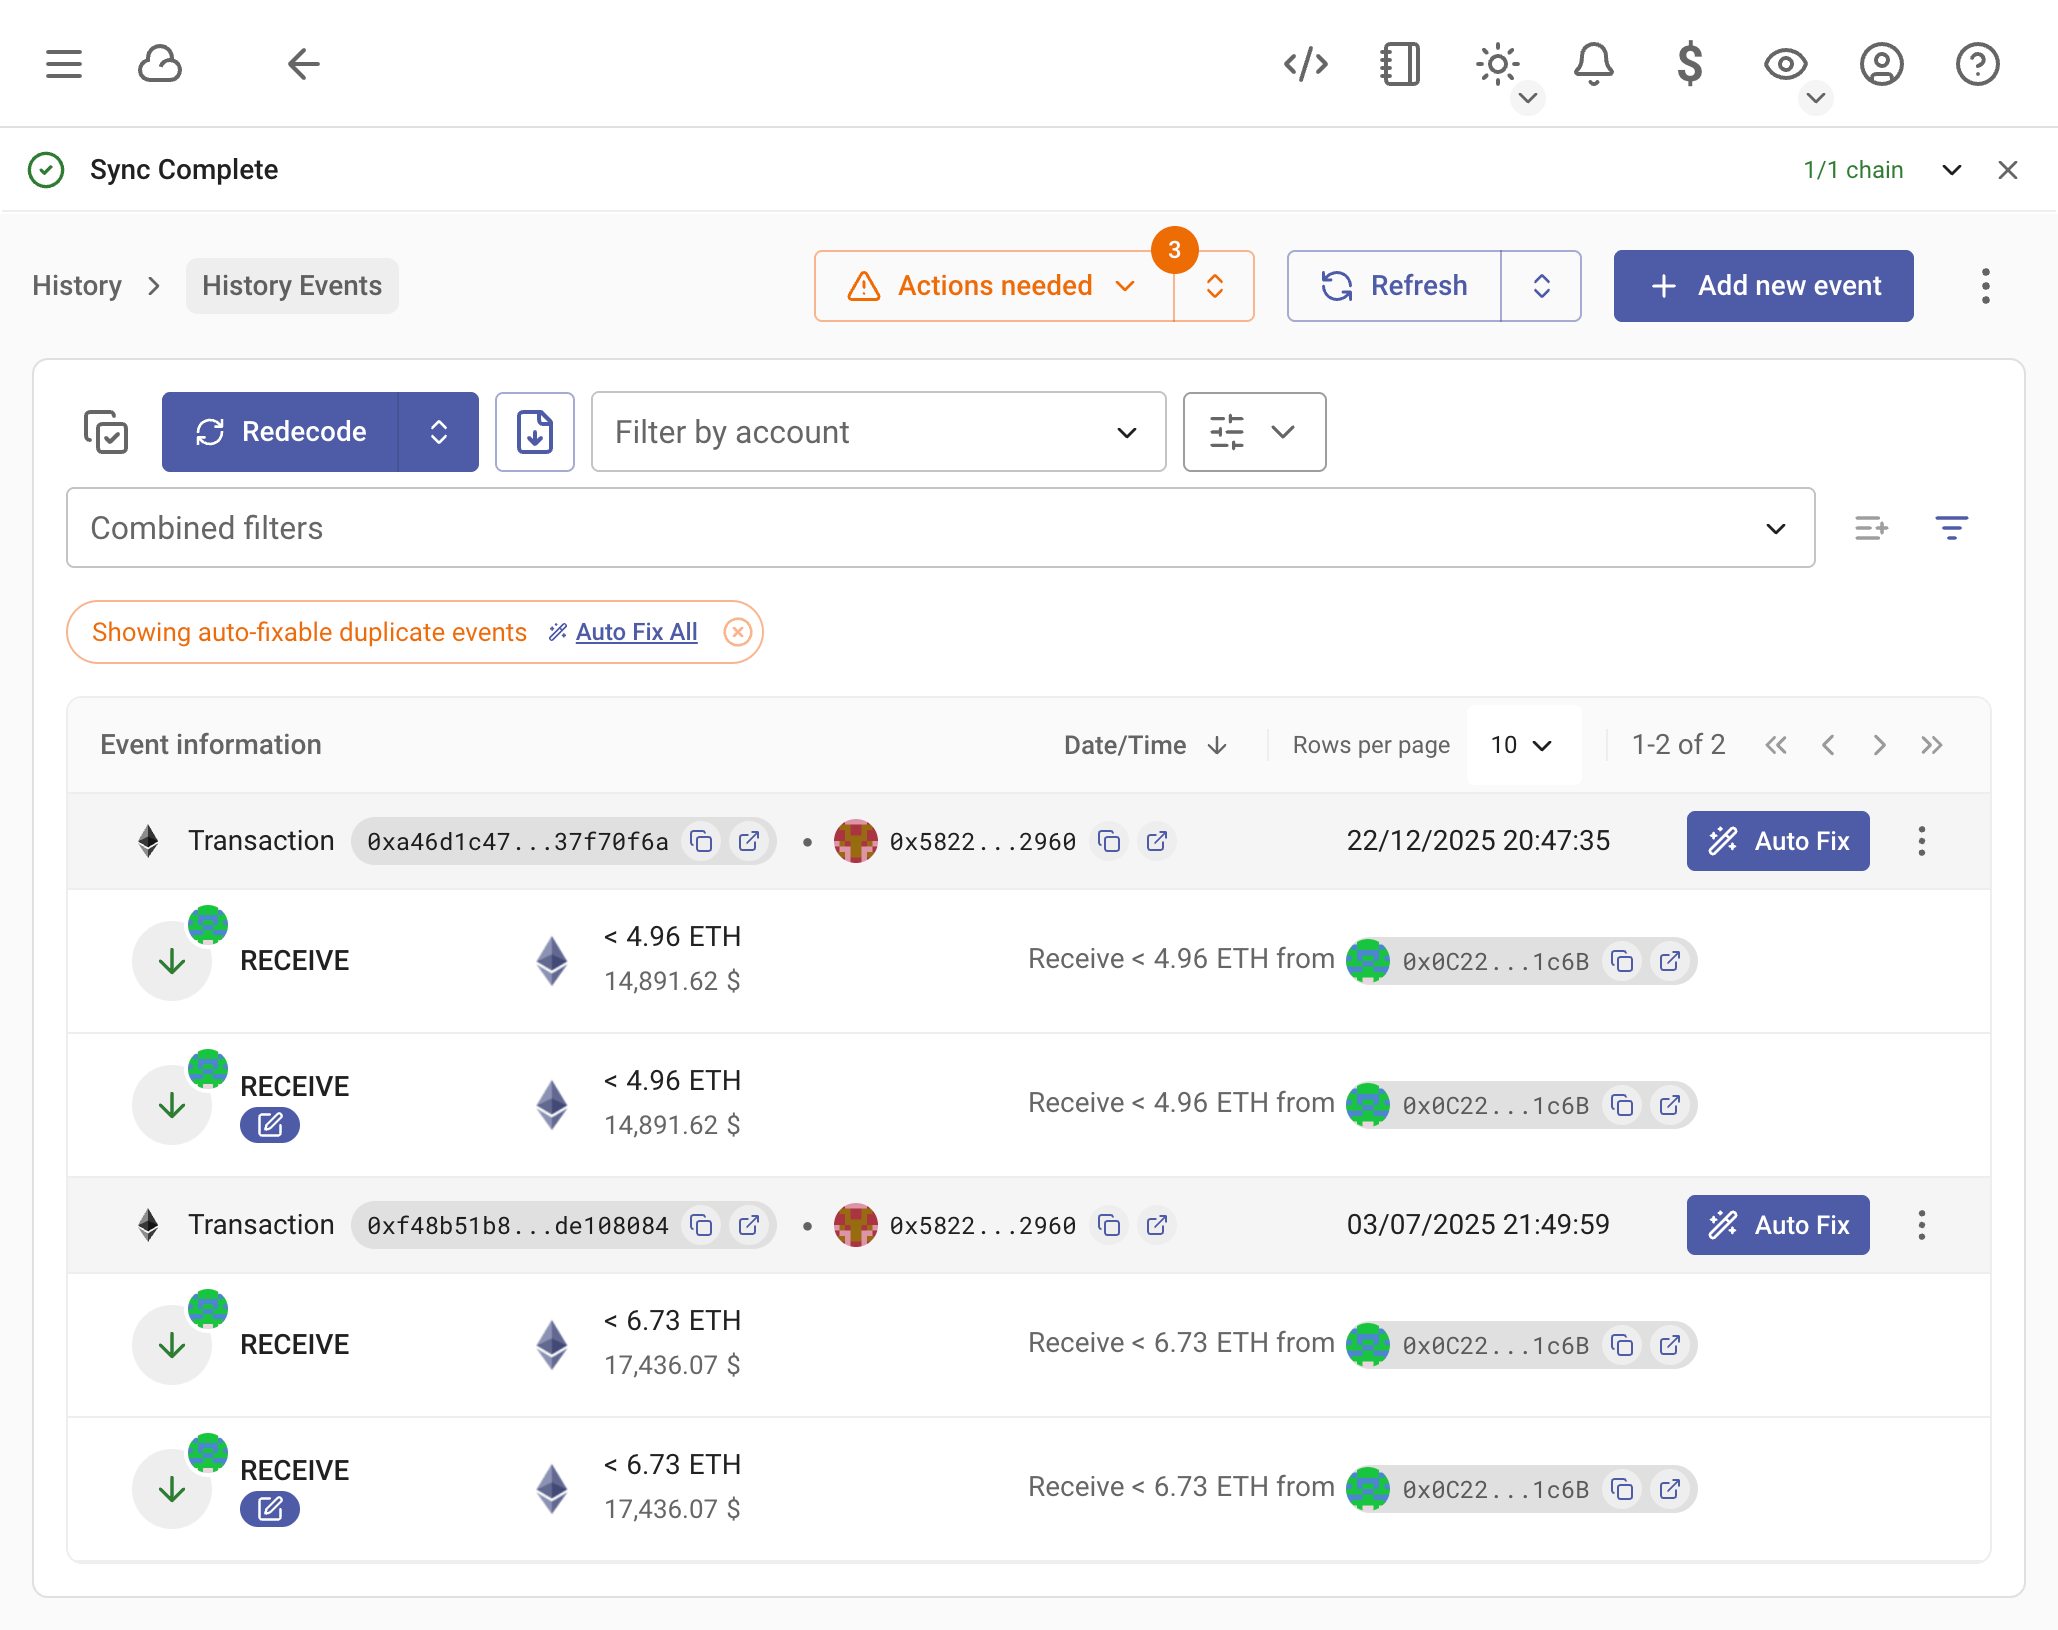Go to the History breadcrumb
Viewport: 2058px width, 1630px height.
(x=77, y=286)
